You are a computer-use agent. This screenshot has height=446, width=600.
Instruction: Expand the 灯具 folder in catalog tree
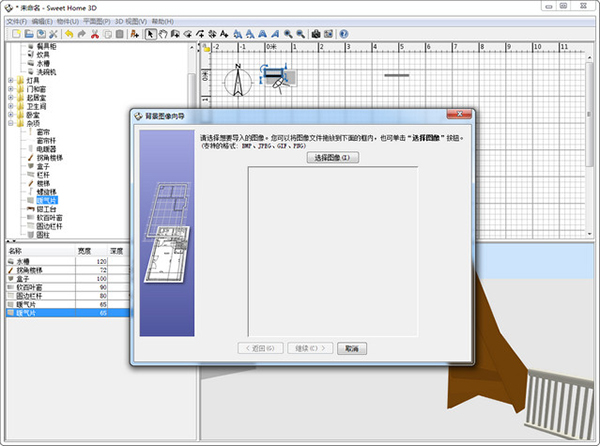(x=10, y=82)
